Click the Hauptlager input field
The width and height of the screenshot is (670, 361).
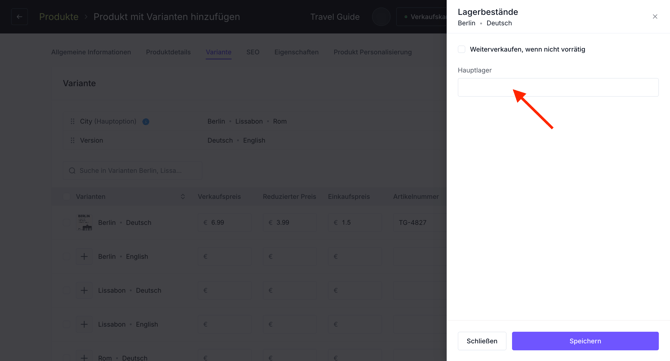coord(558,88)
